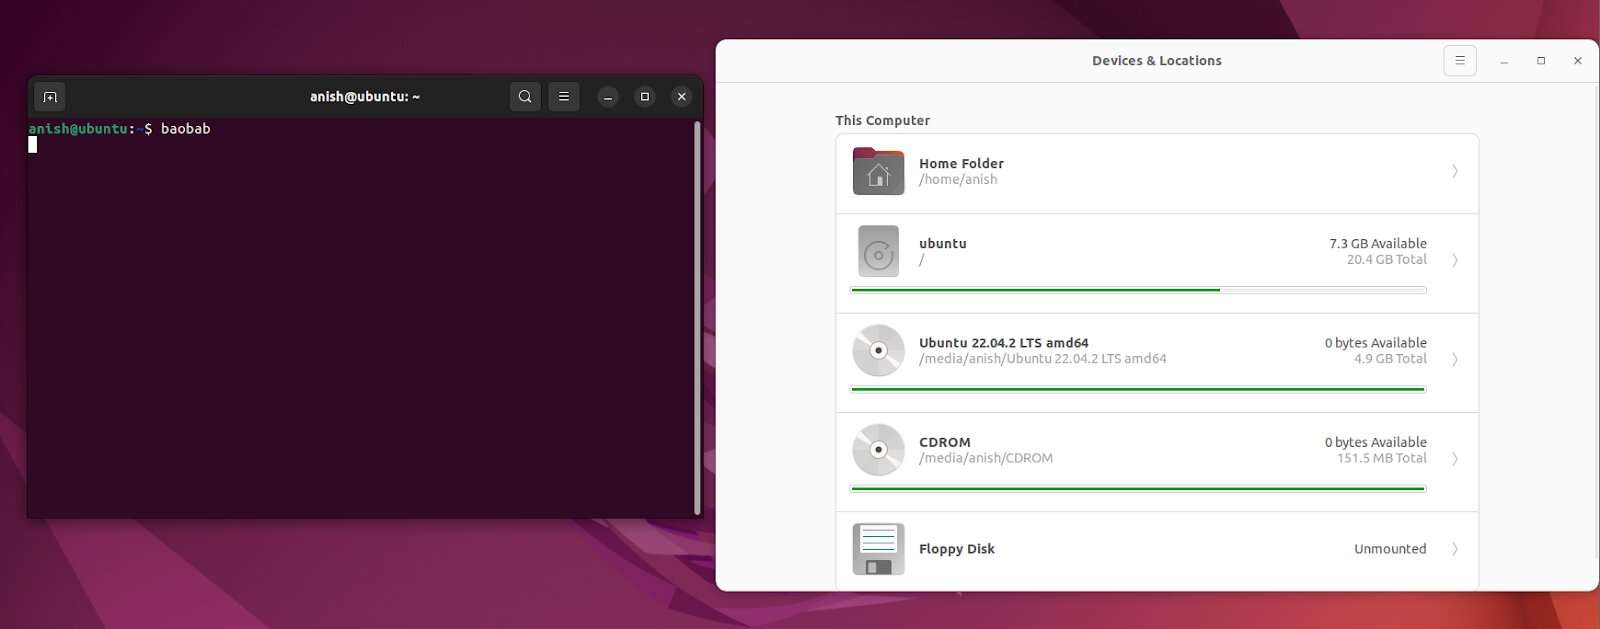Image resolution: width=1600 pixels, height=629 pixels.
Task: Expand the Floppy Disk chevron
Action: (x=1454, y=549)
